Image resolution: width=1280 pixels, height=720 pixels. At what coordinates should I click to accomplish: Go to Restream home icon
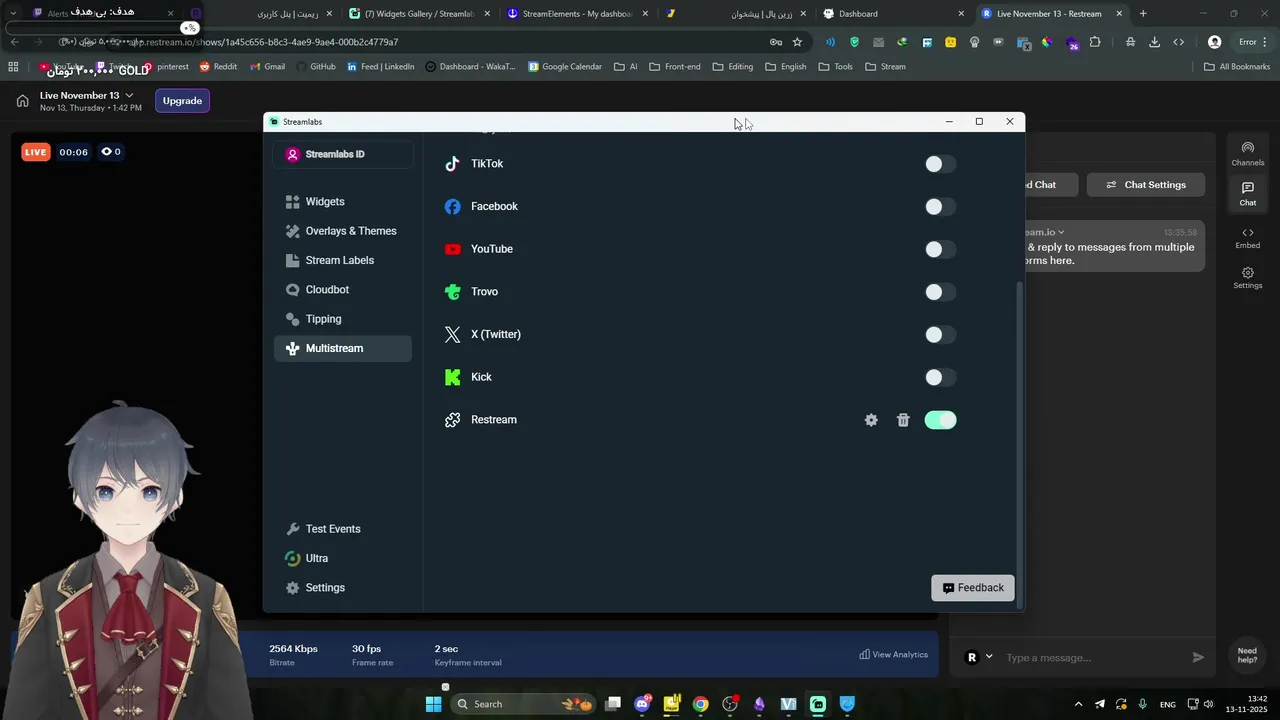[22, 101]
